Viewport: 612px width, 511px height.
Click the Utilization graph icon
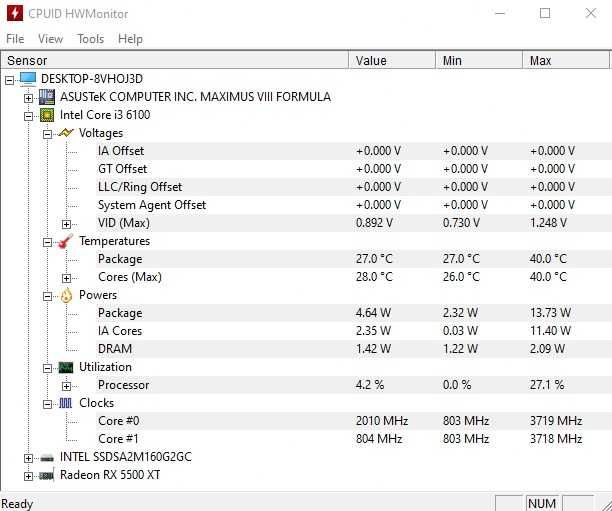point(66,367)
